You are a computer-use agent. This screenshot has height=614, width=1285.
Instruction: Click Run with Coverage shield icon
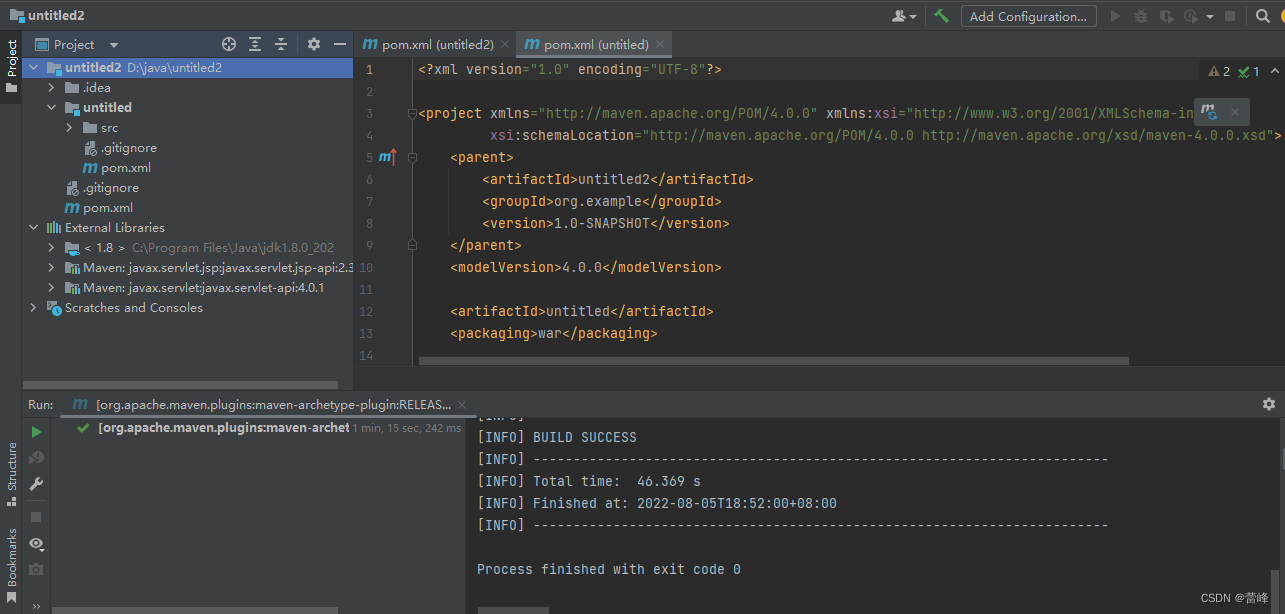pyautogui.click(x=1166, y=16)
